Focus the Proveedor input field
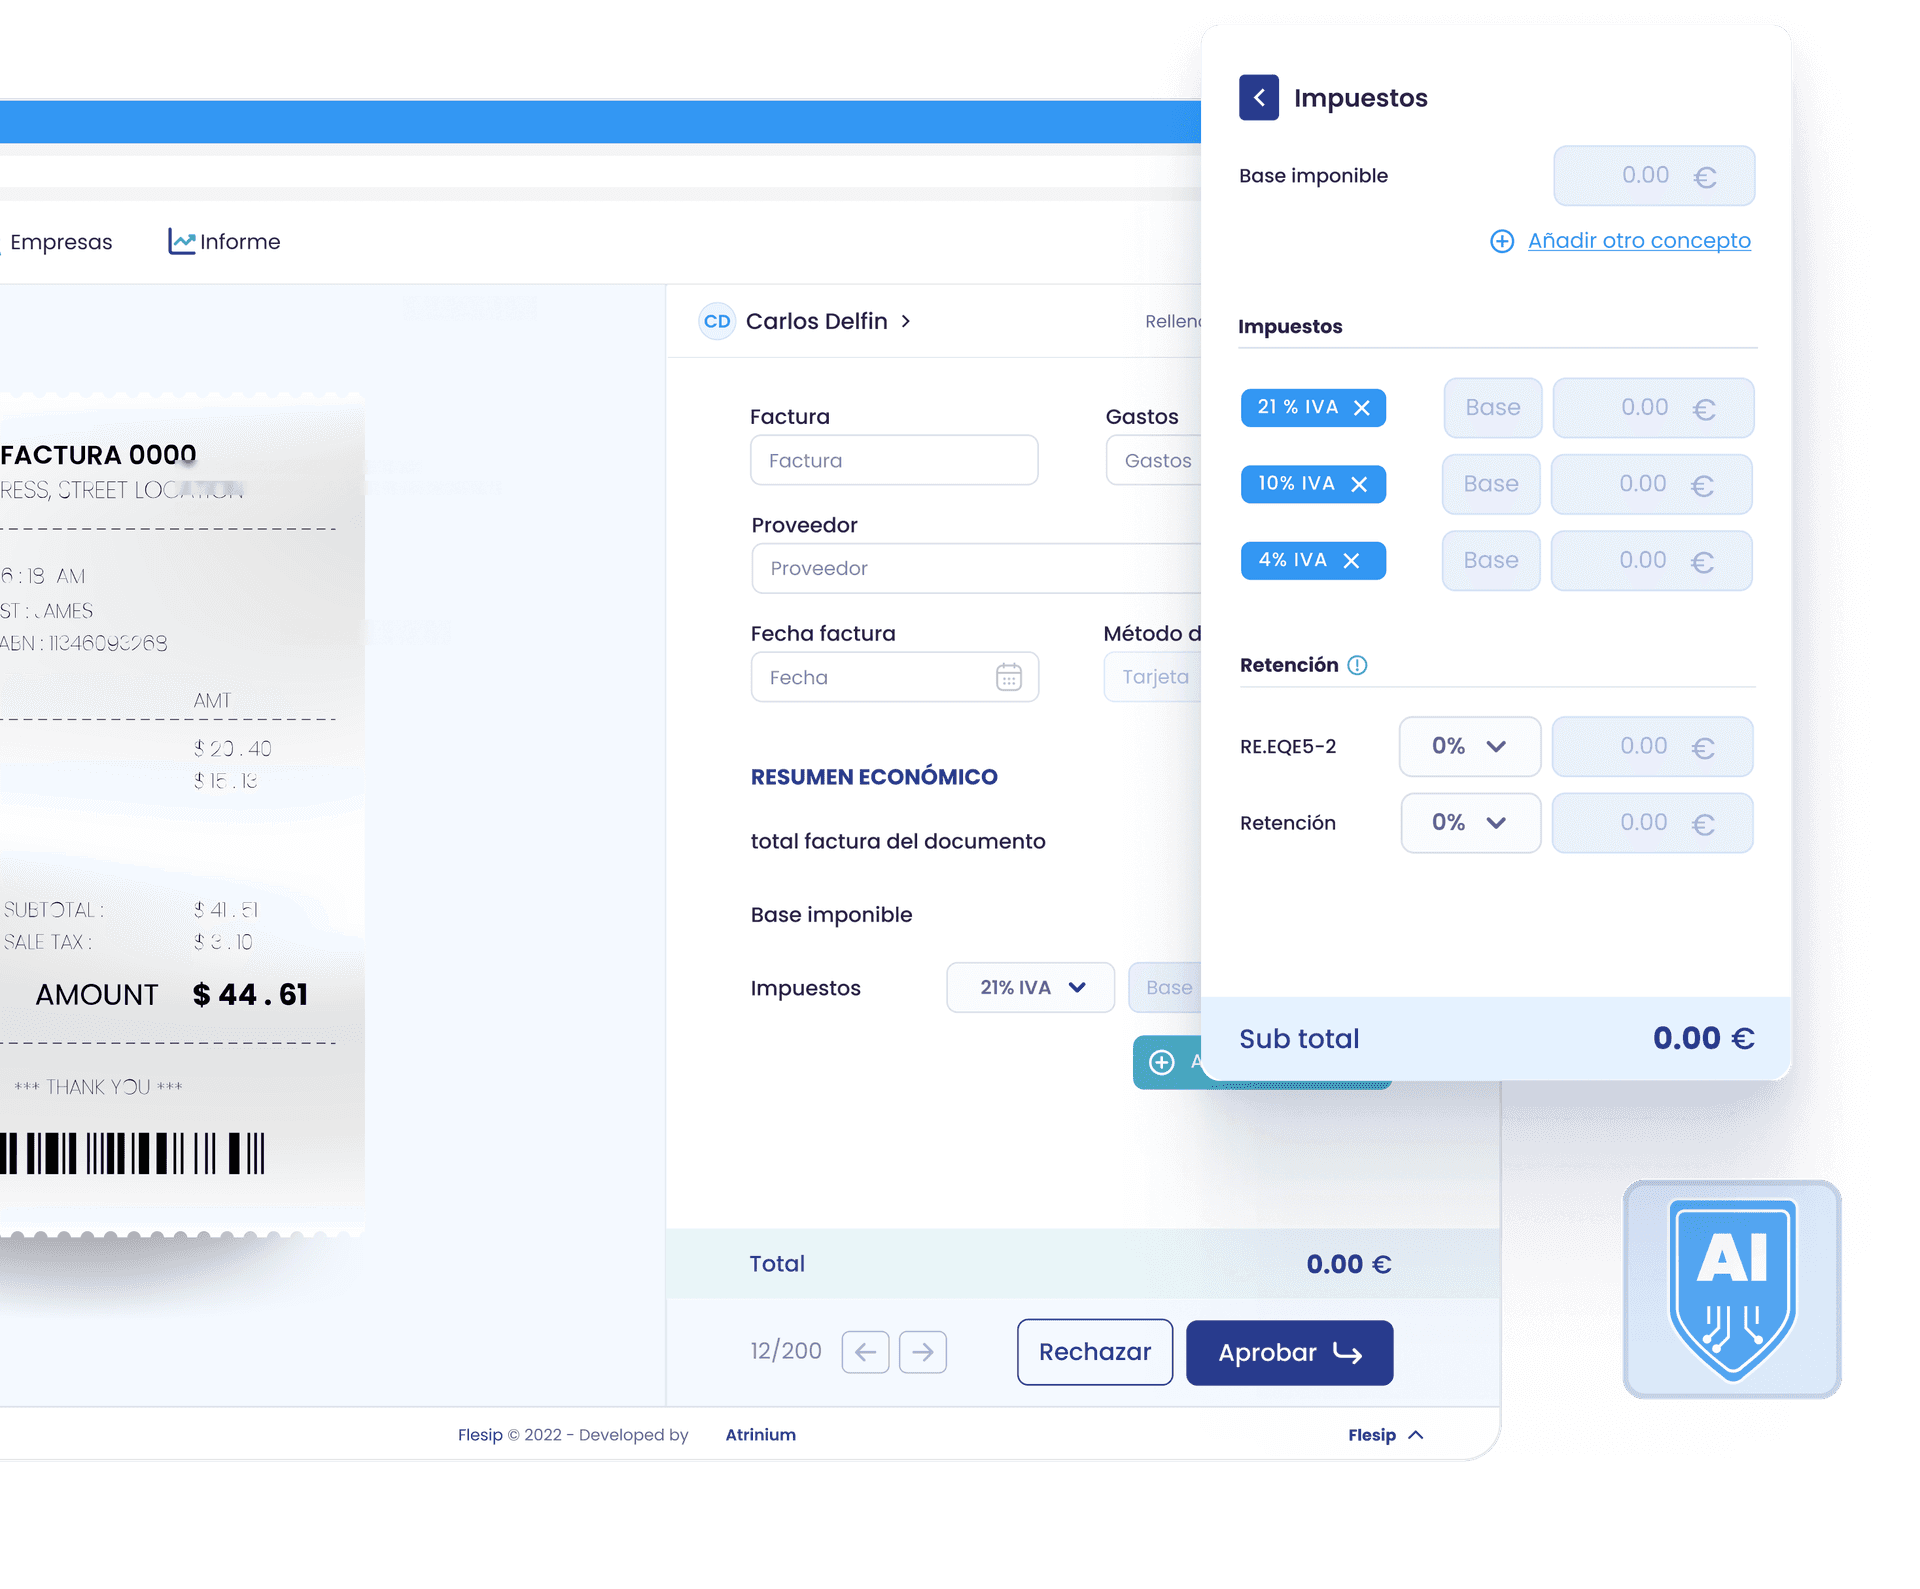 tap(976, 568)
